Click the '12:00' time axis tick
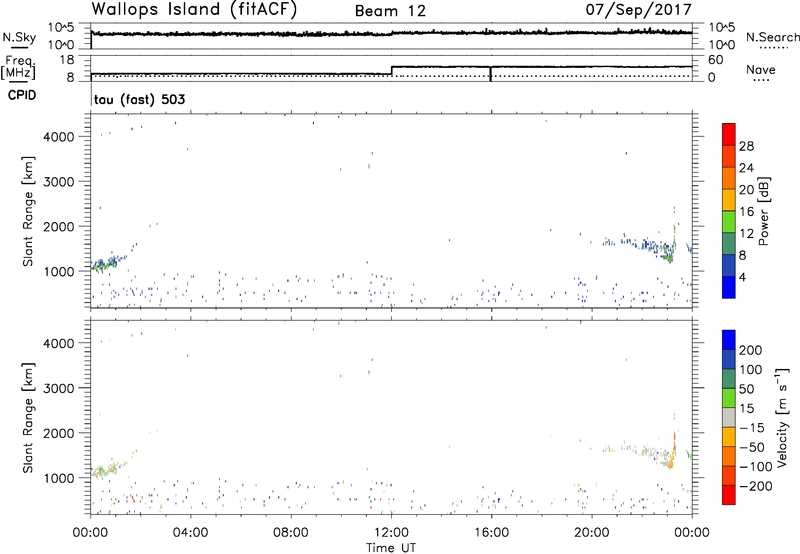Image resolution: width=800 pixels, height=554 pixels. pyautogui.click(x=391, y=533)
